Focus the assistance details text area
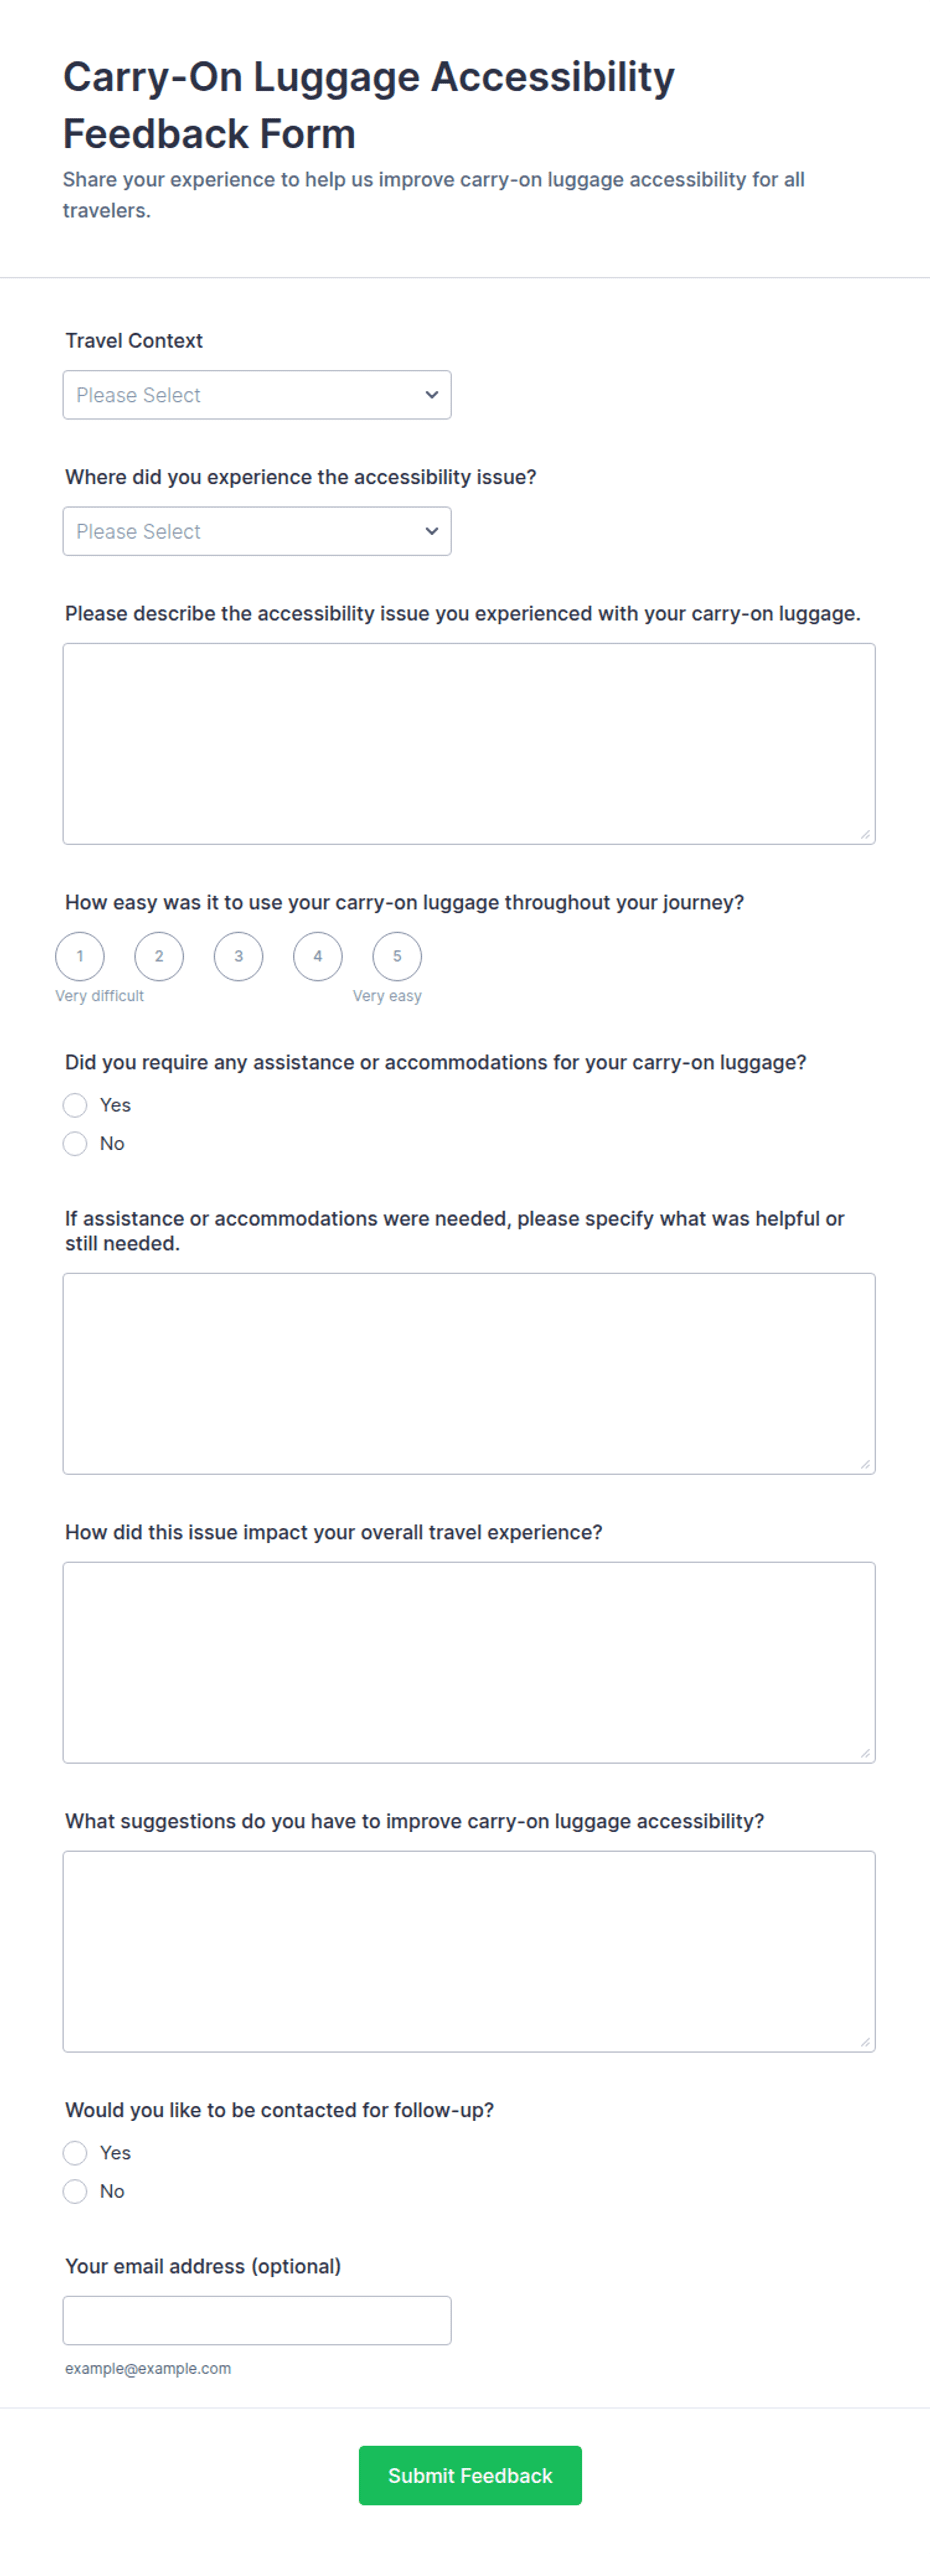Screen dimensions: 930x2554 pyautogui.click(x=469, y=1373)
